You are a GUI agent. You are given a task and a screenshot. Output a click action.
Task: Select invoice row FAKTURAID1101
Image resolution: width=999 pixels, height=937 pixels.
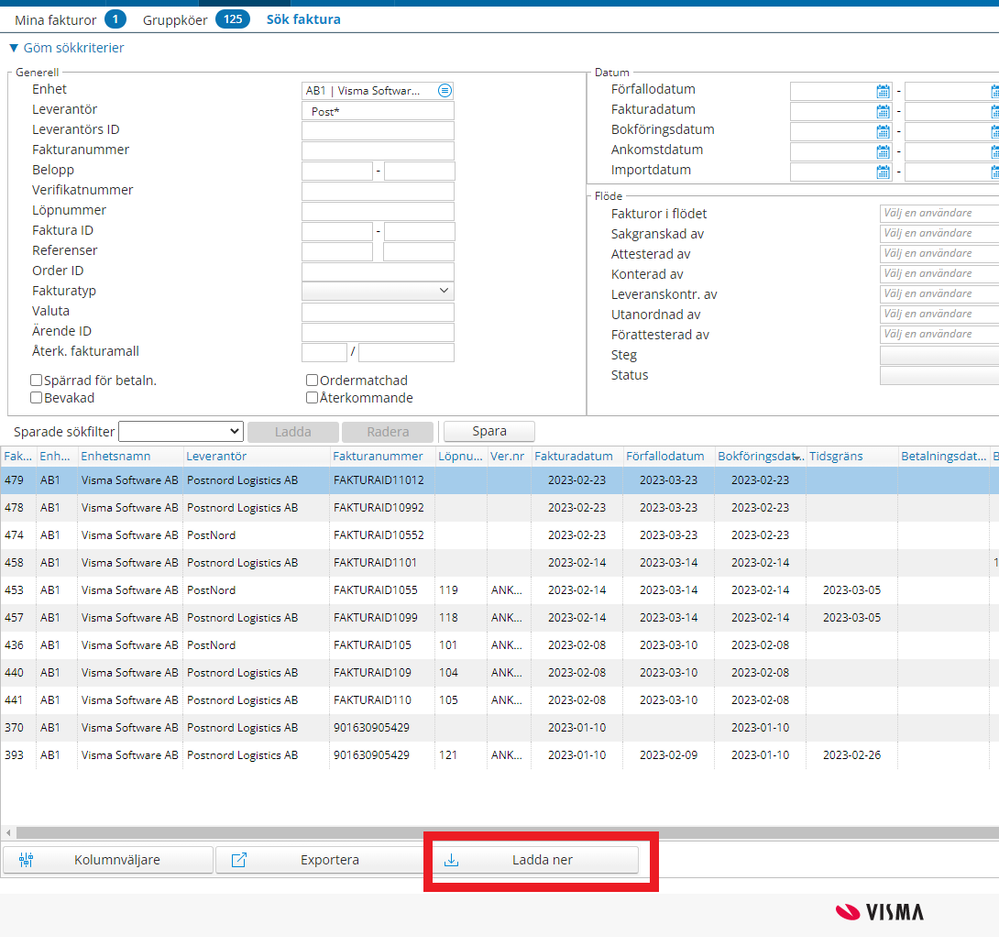500,562
